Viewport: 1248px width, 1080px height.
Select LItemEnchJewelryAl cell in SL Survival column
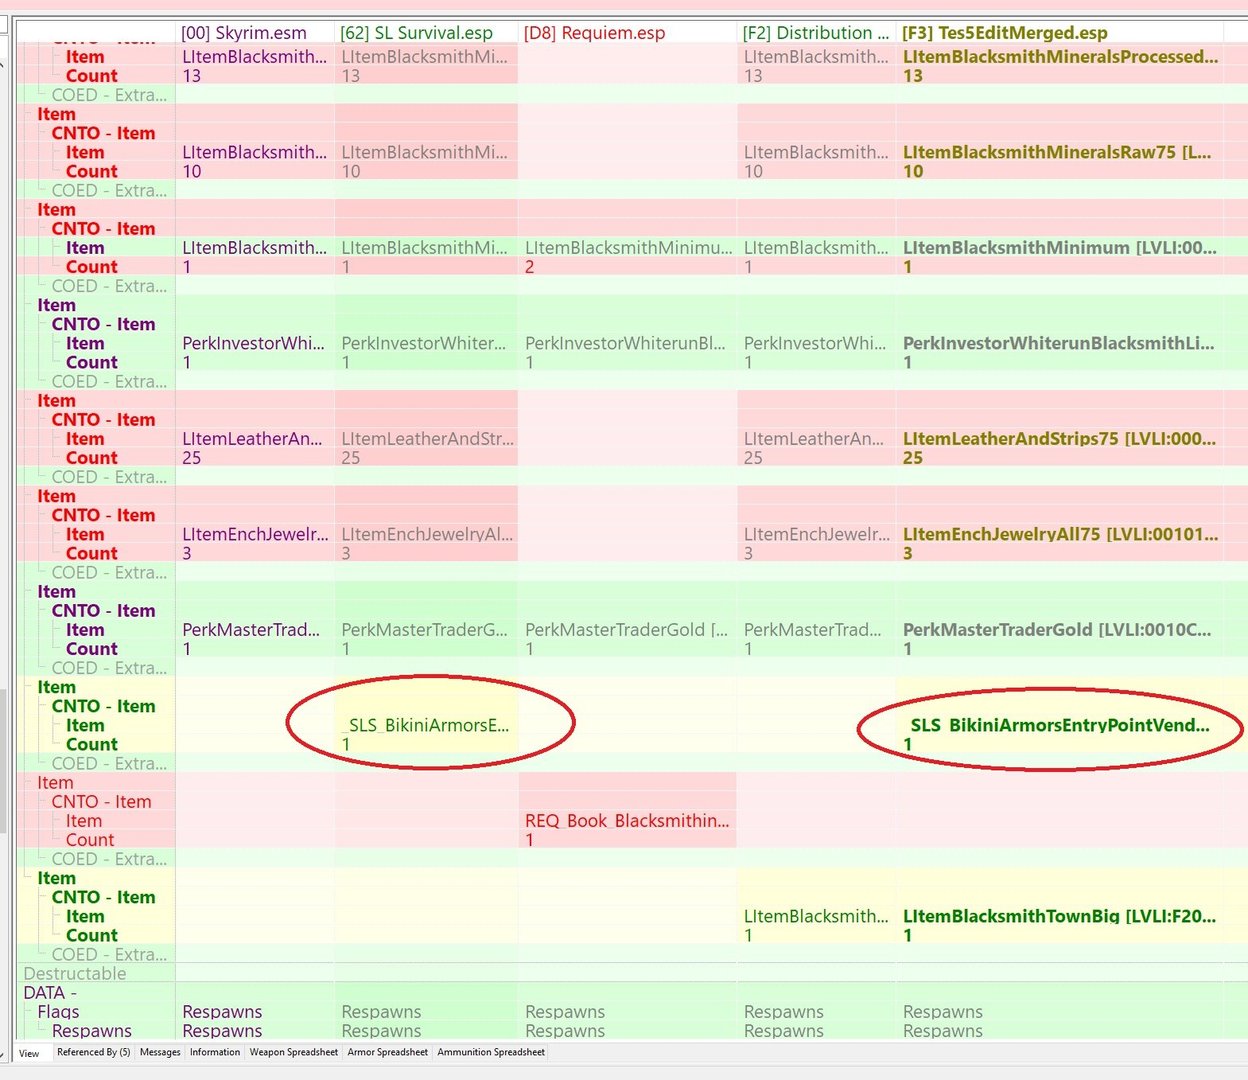point(426,534)
